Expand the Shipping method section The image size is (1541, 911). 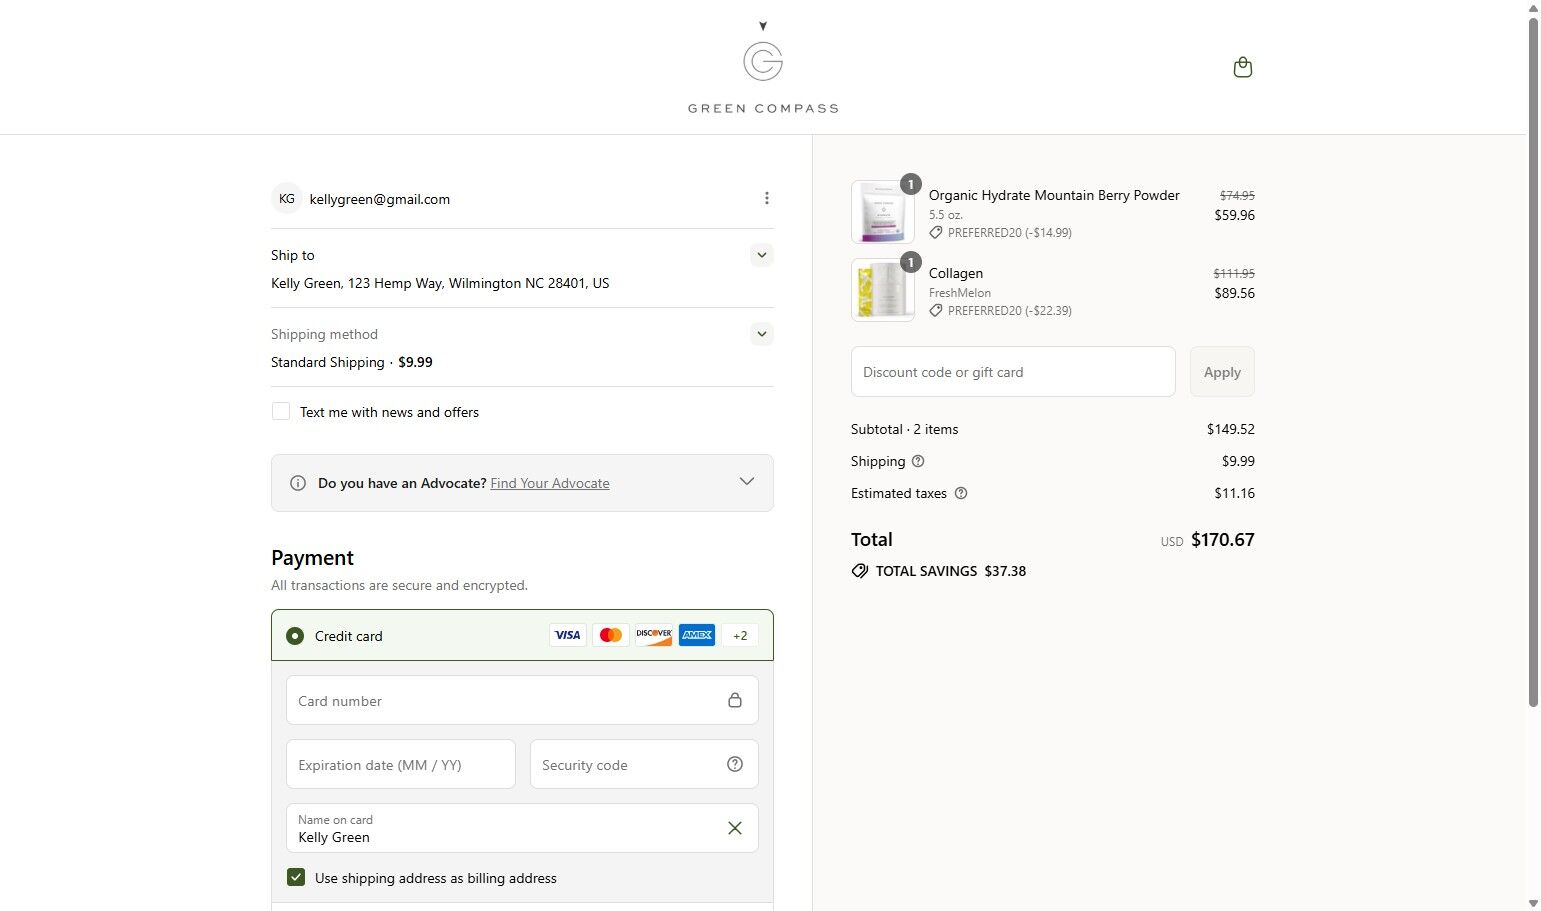click(x=762, y=334)
